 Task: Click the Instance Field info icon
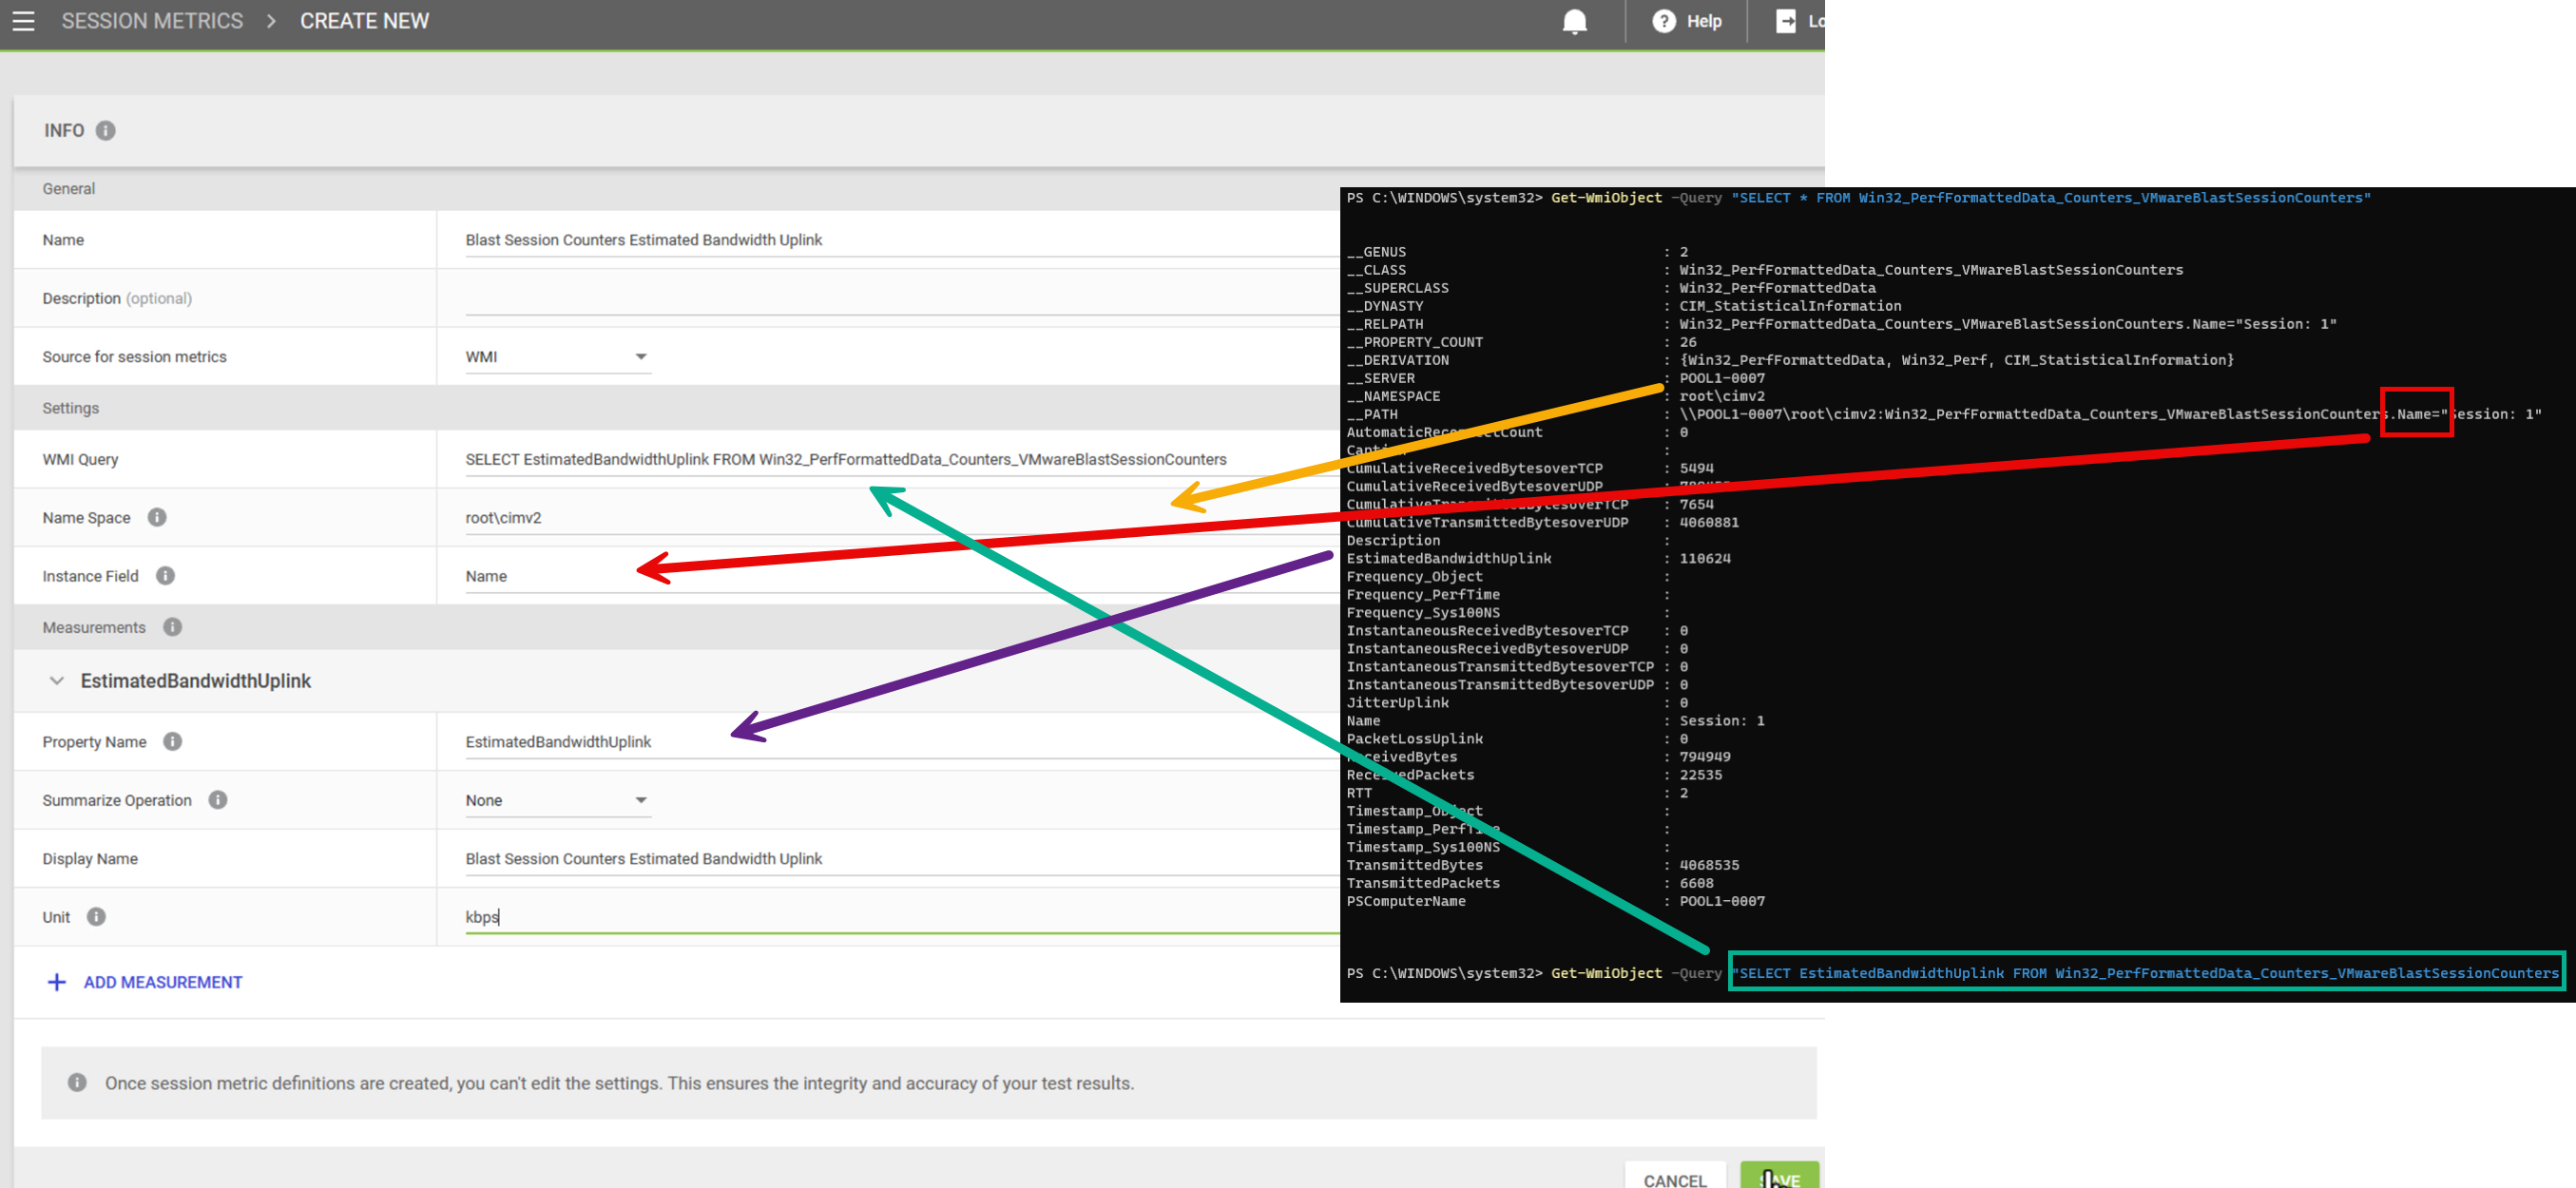pos(166,576)
